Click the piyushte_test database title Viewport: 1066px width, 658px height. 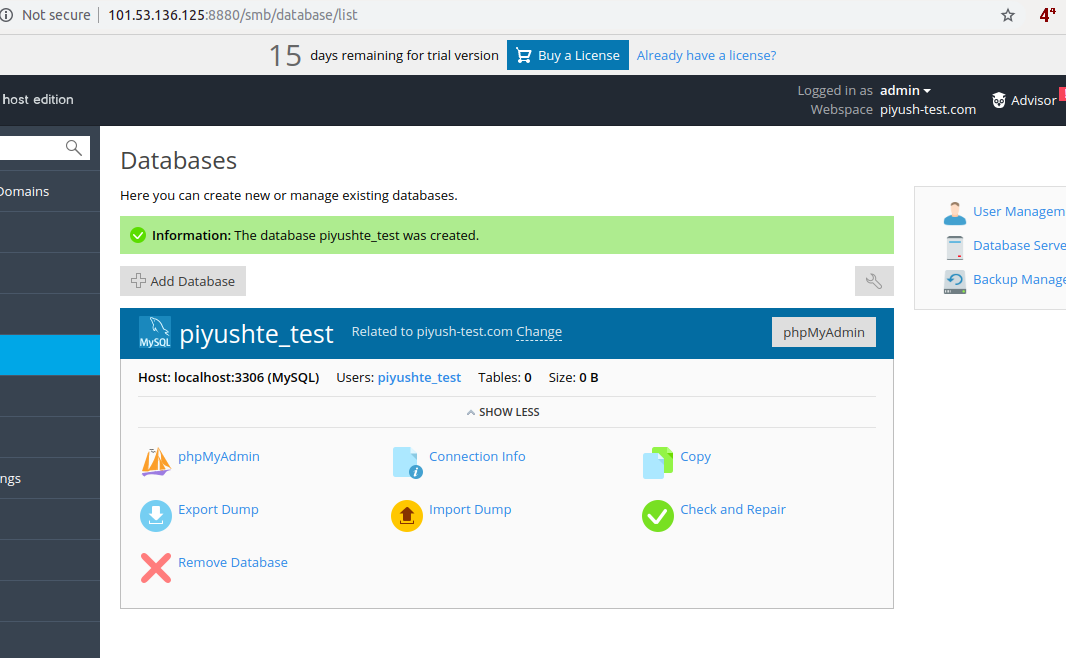(x=256, y=334)
